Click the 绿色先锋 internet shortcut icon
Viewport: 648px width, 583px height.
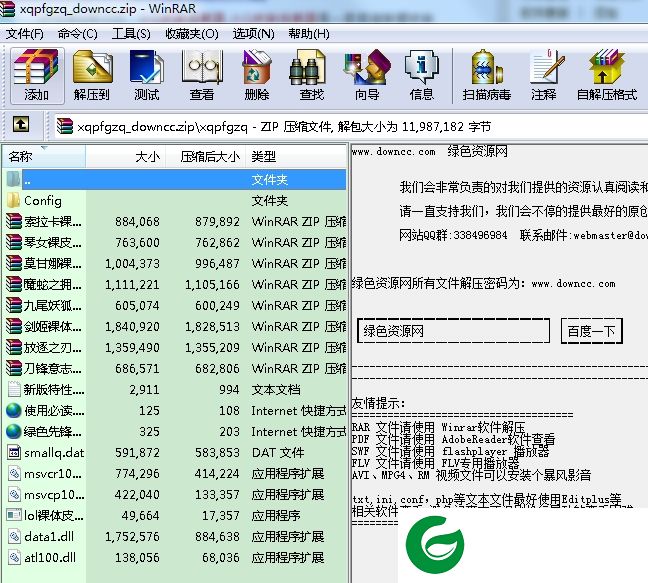point(14,431)
